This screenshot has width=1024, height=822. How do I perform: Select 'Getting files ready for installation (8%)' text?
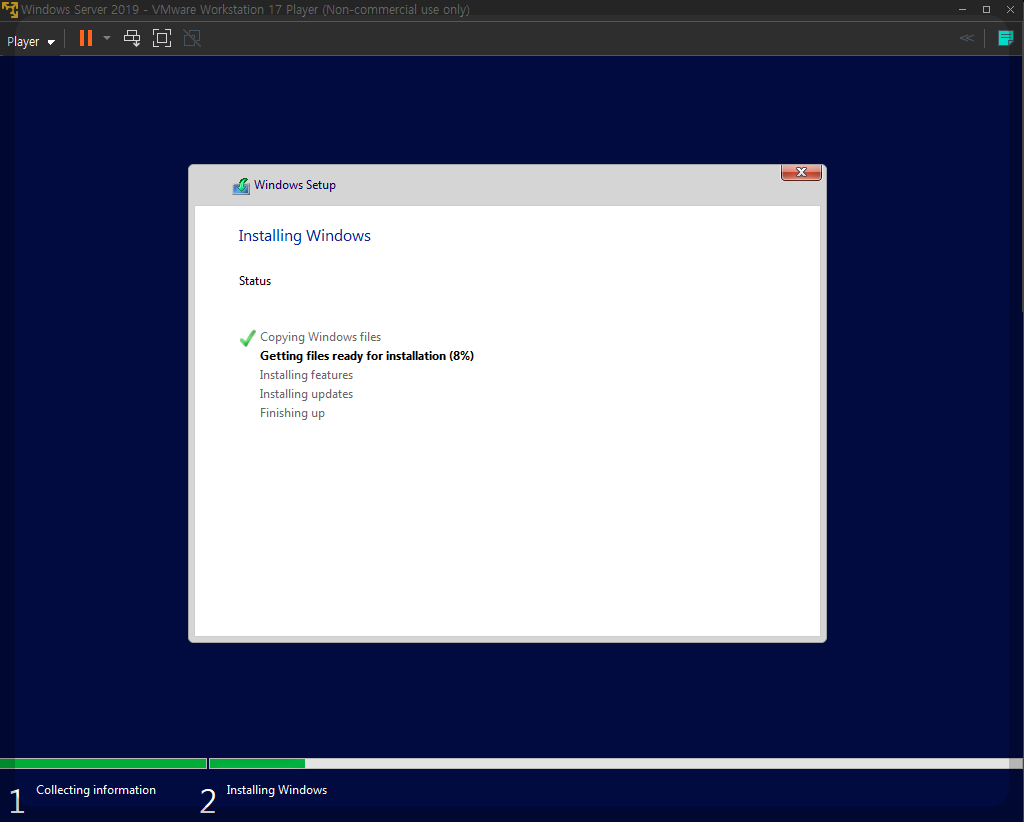point(367,356)
